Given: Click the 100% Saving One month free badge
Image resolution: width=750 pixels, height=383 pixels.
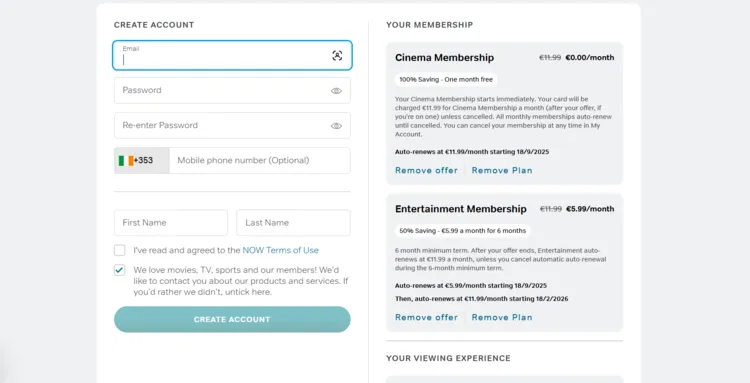Looking at the screenshot, I should (x=446, y=79).
